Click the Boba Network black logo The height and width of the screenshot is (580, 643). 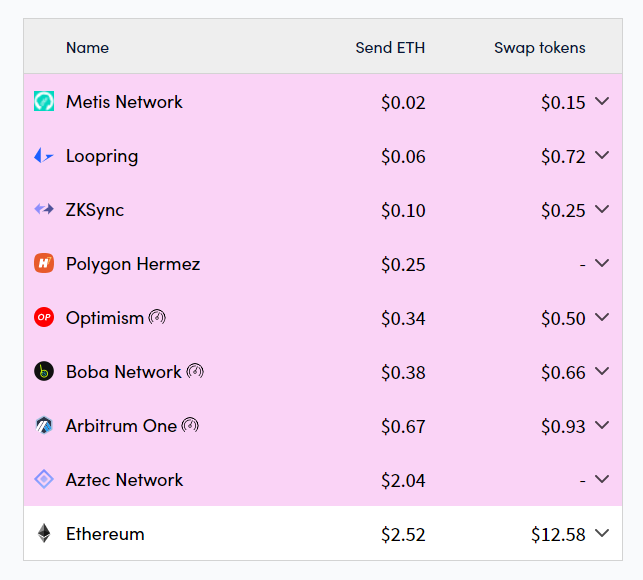[44, 371]
